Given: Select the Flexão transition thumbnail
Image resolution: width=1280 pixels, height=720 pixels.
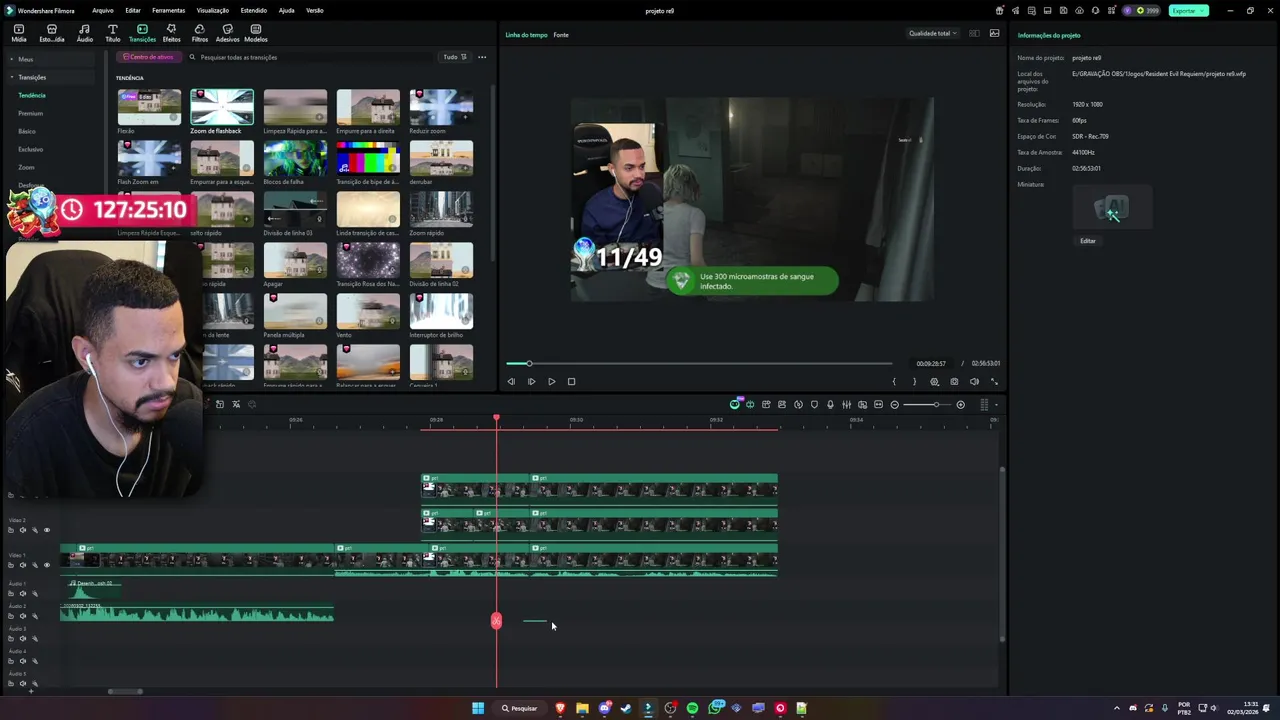Looking at the screenshot, I should [149, 107].
